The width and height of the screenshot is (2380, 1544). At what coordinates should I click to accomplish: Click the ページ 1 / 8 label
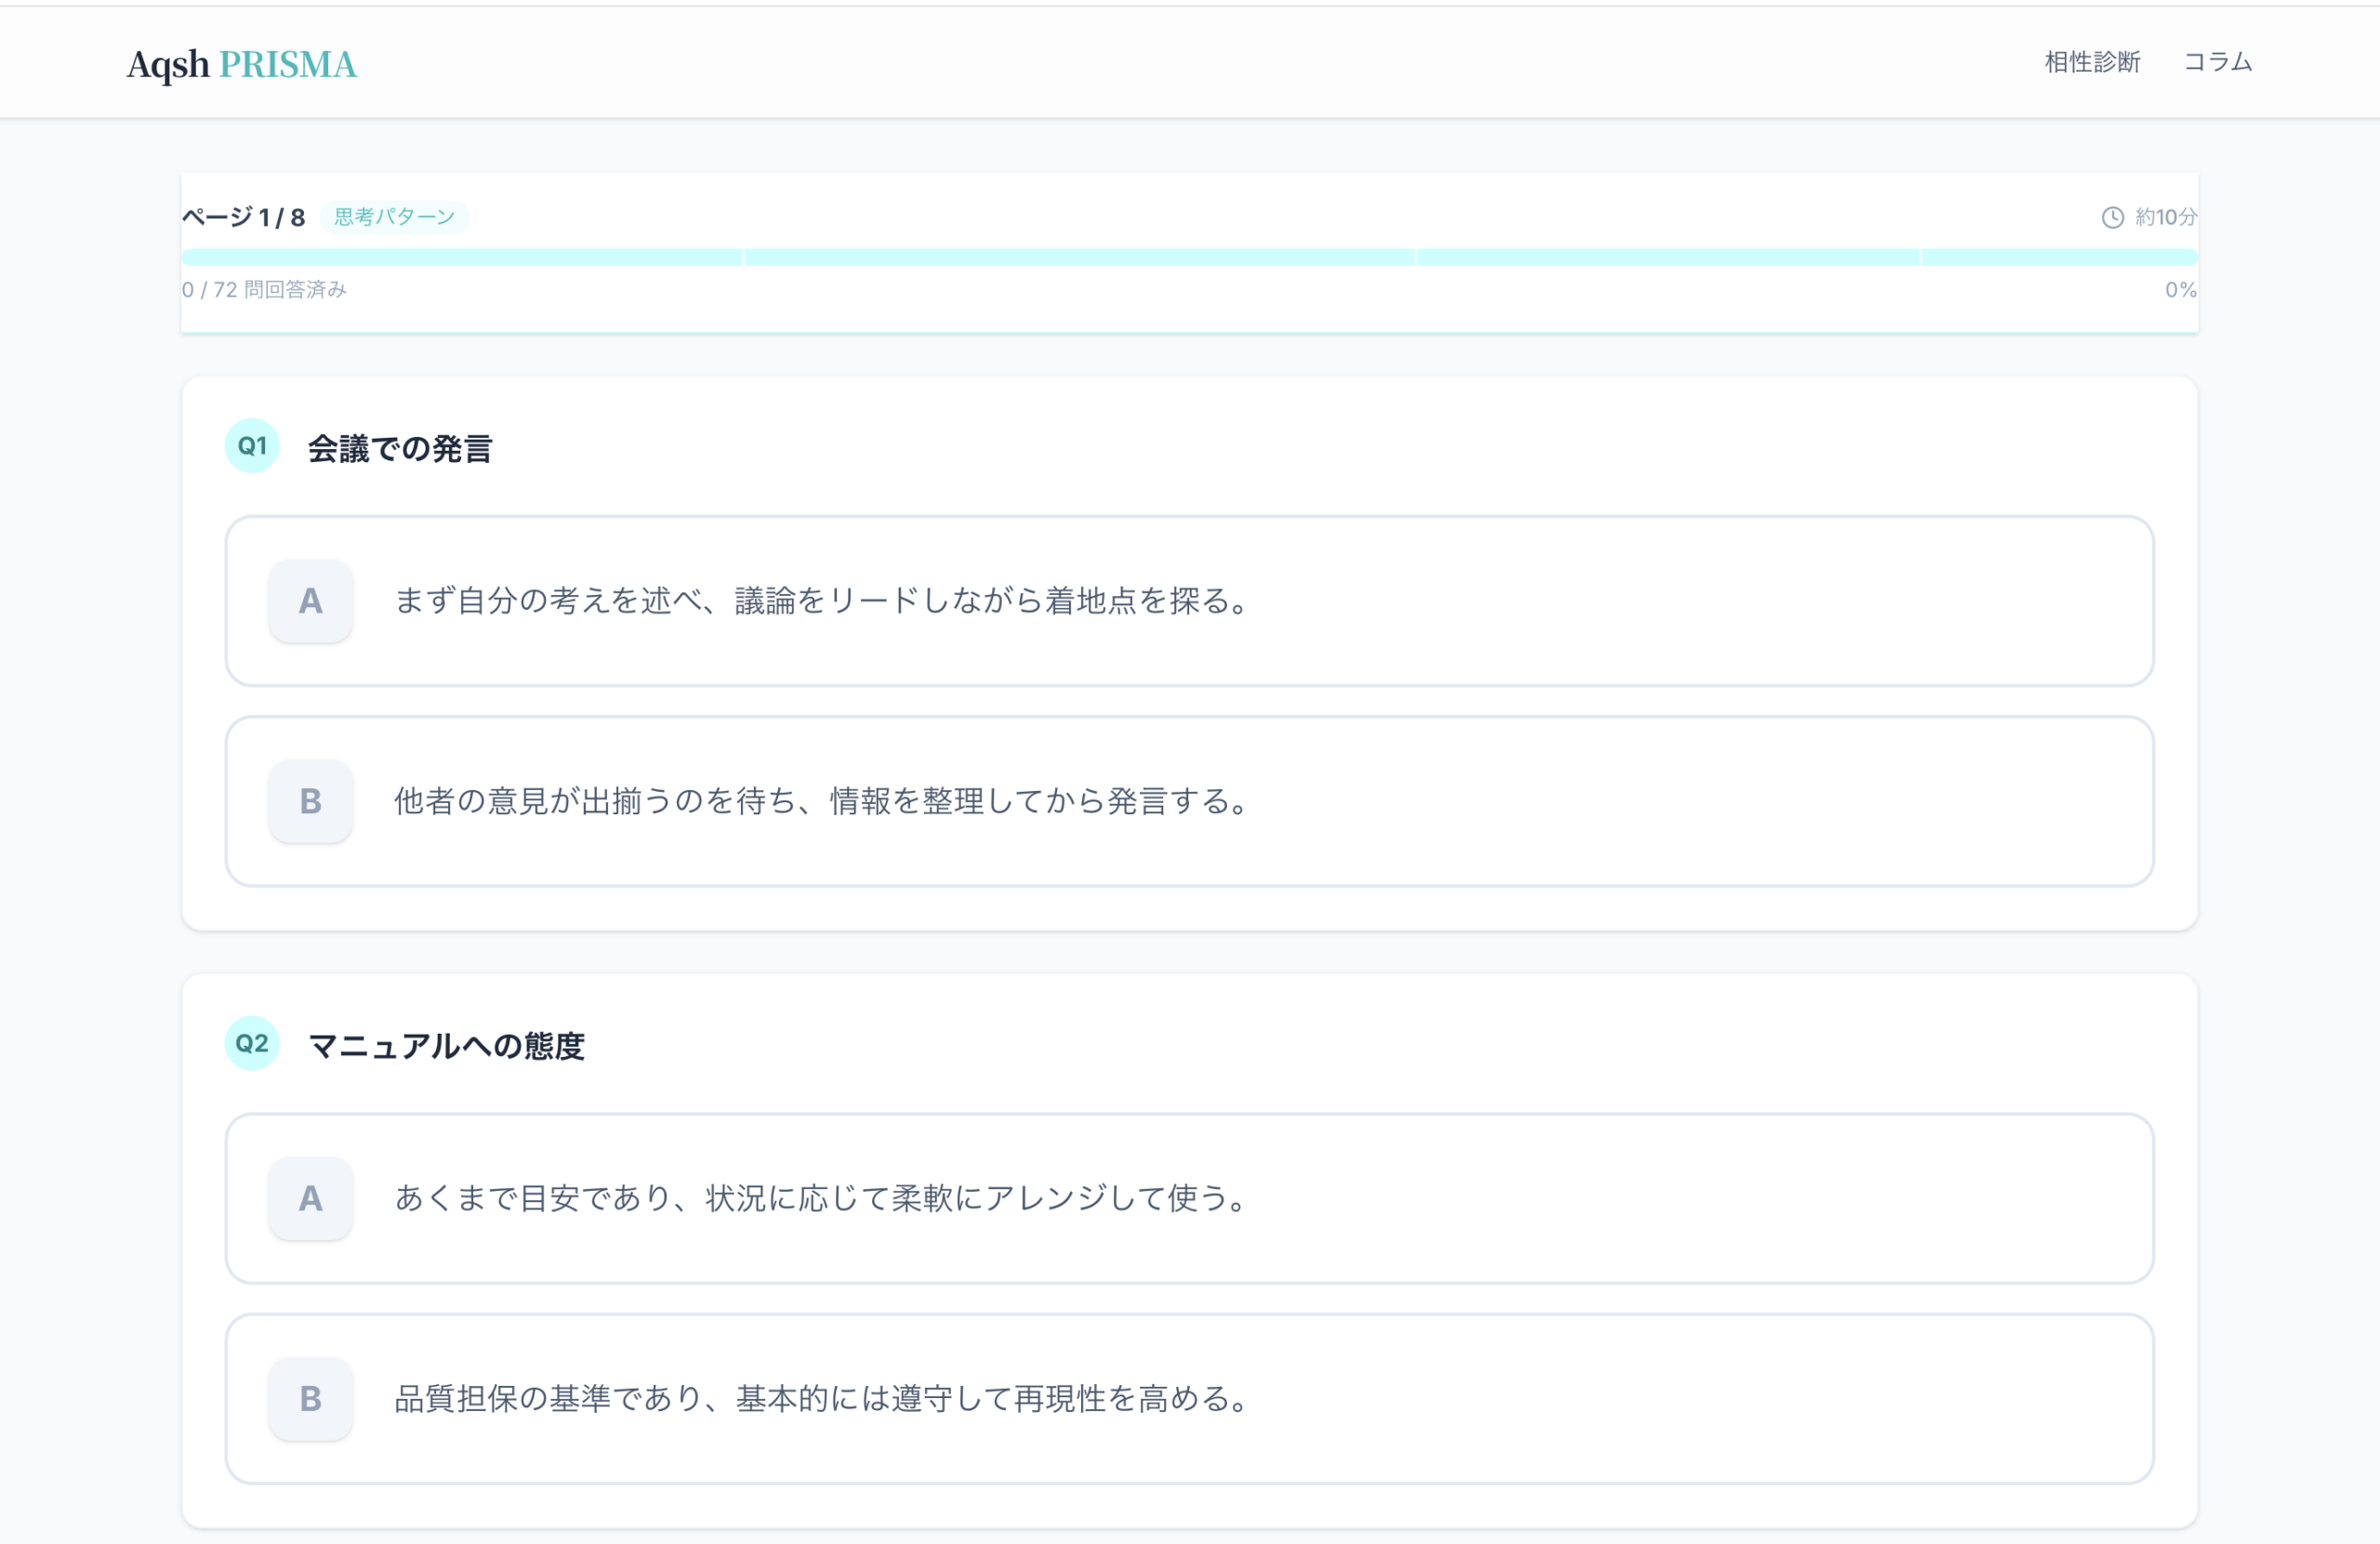pyautogui.click(x=243, y=217)
